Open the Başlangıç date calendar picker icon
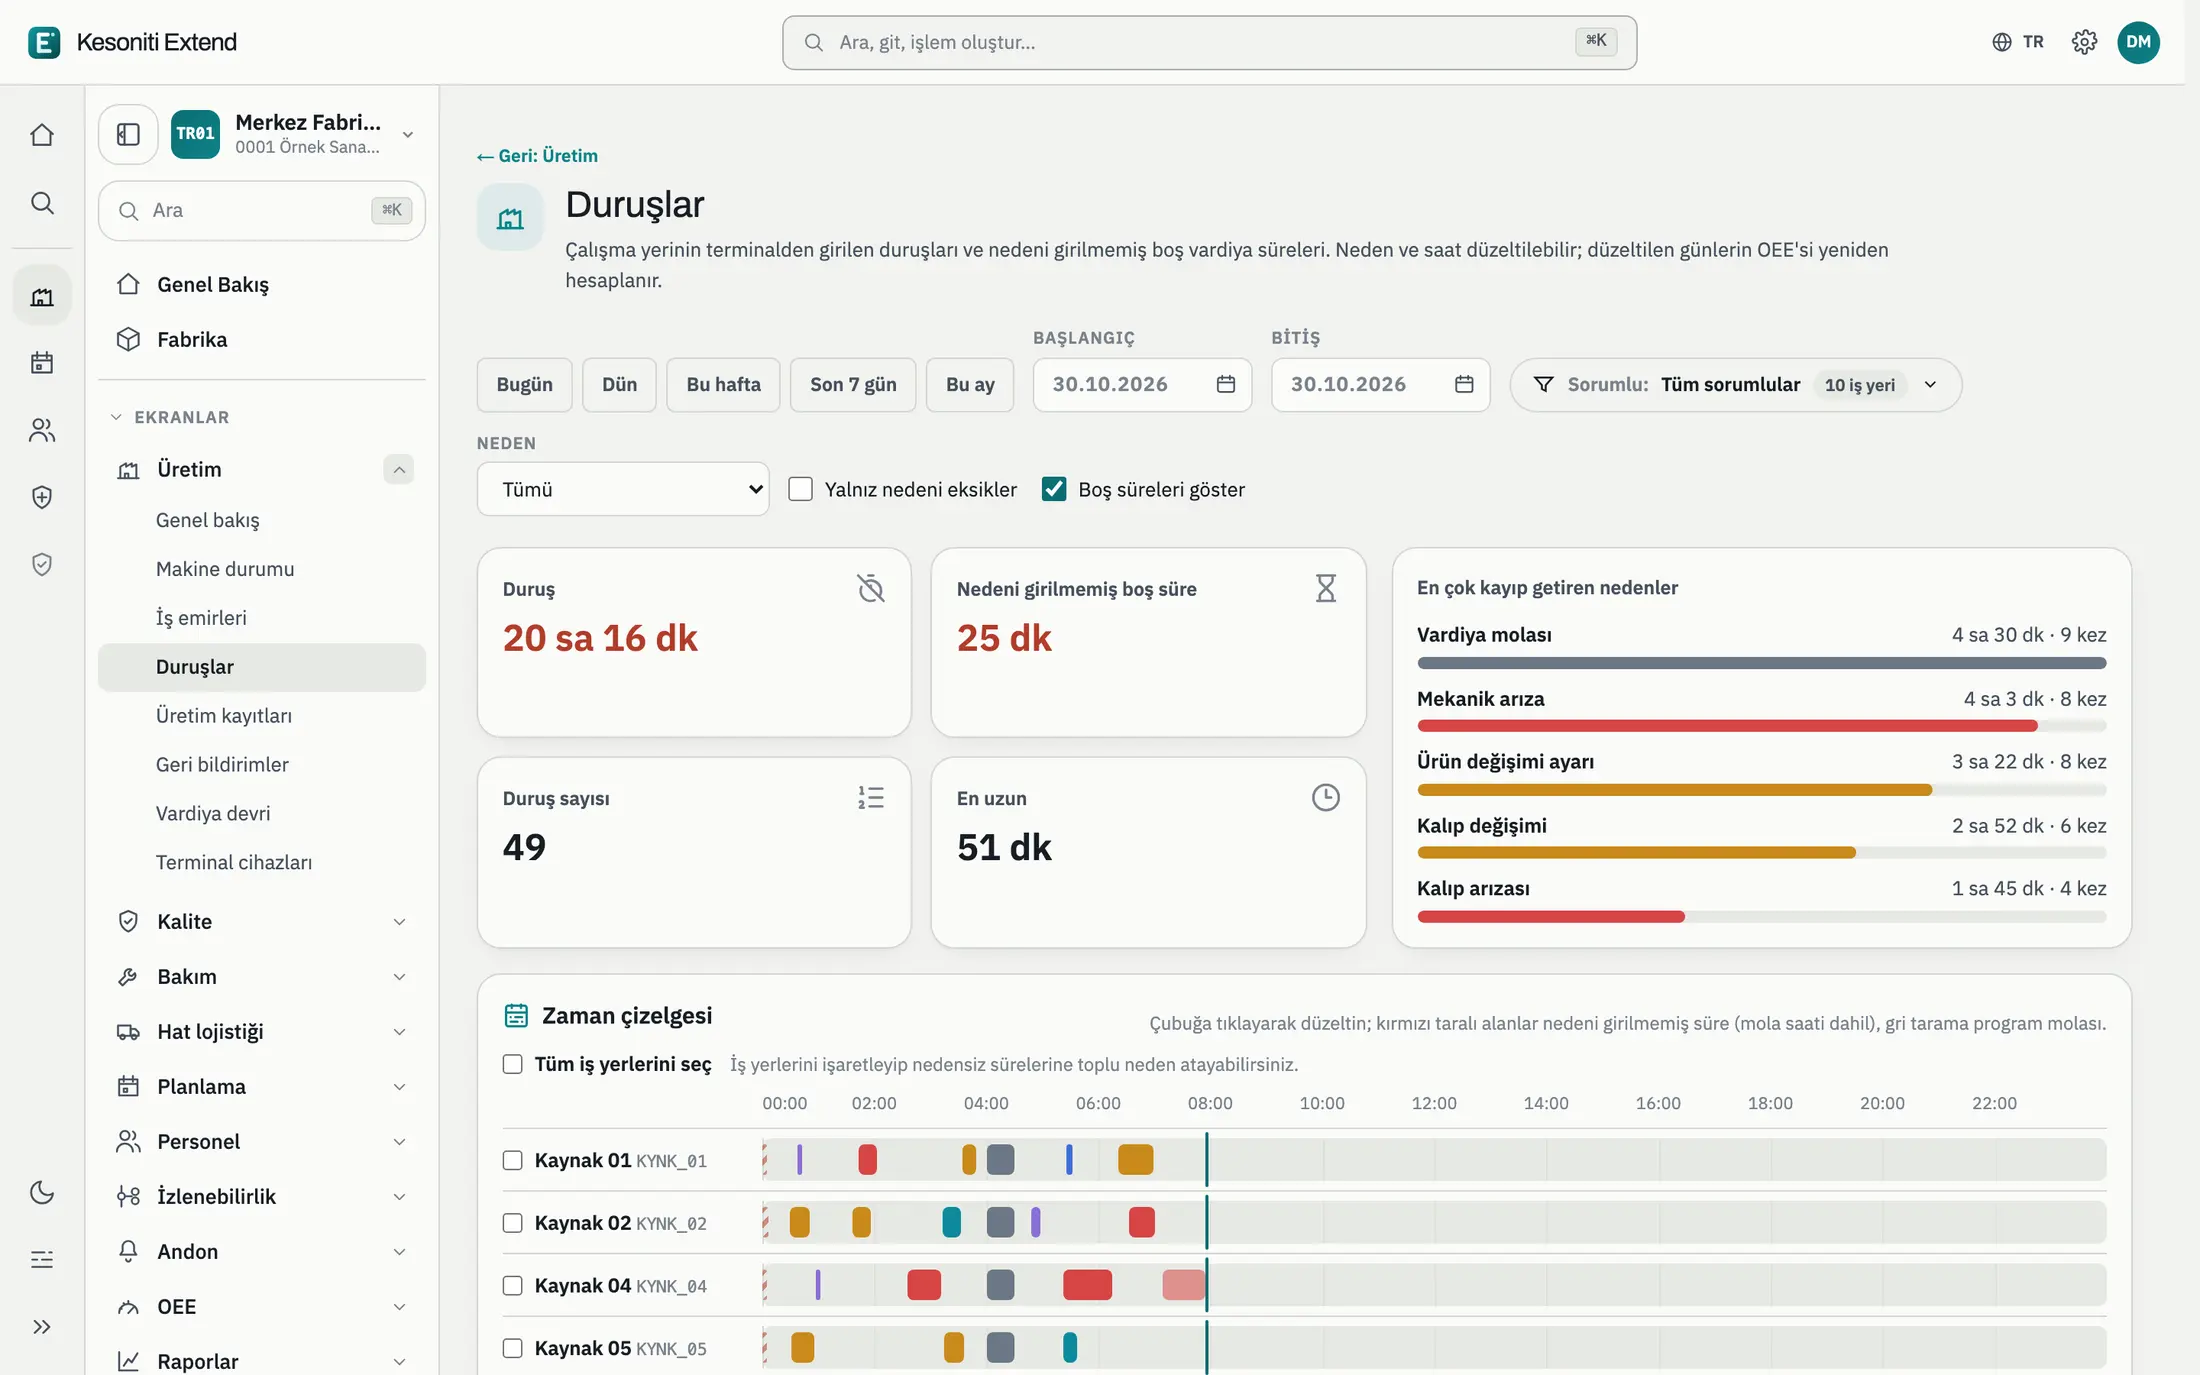 pos(1226,384)
